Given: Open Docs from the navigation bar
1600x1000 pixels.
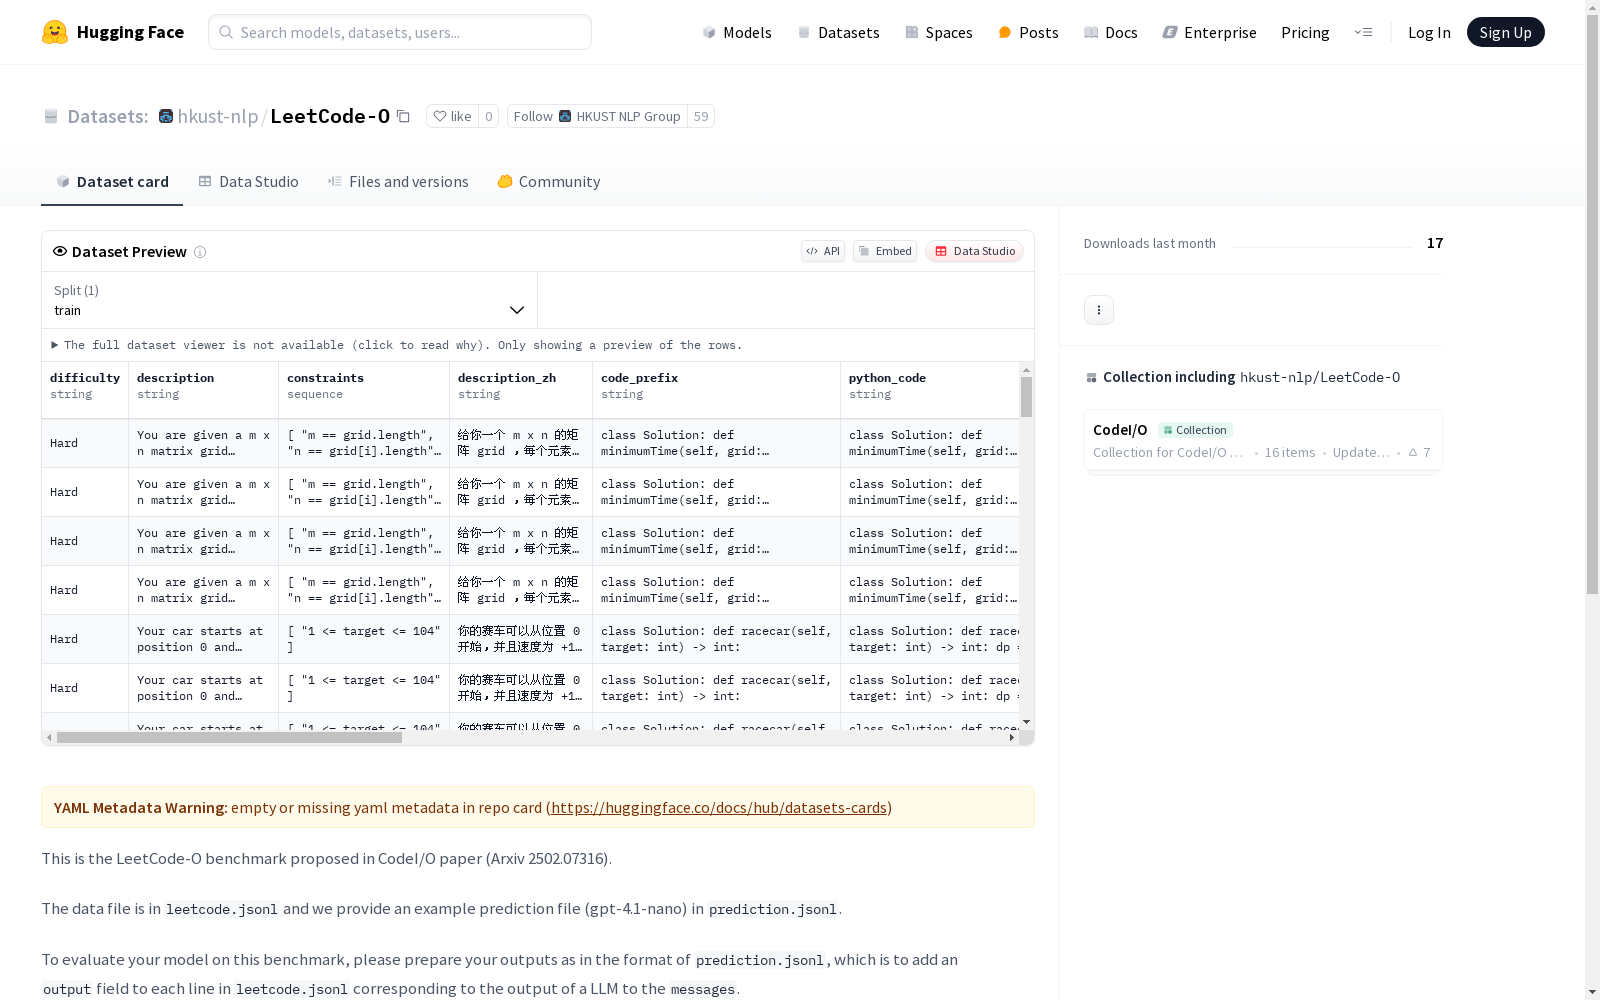Looking at the screenshot, I should click(1110, 32).
